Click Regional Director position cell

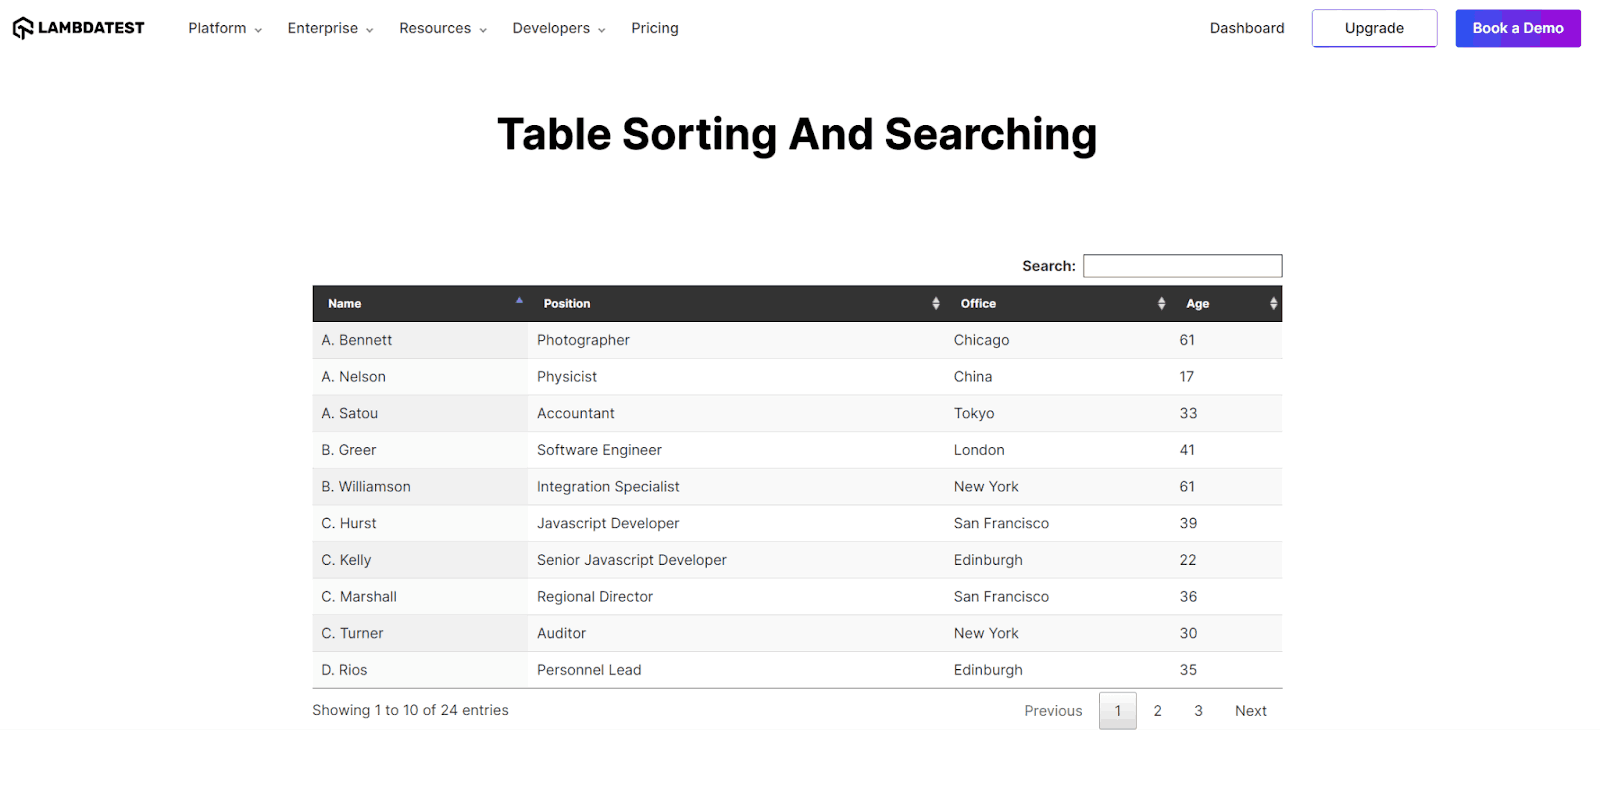click(736, 597)
